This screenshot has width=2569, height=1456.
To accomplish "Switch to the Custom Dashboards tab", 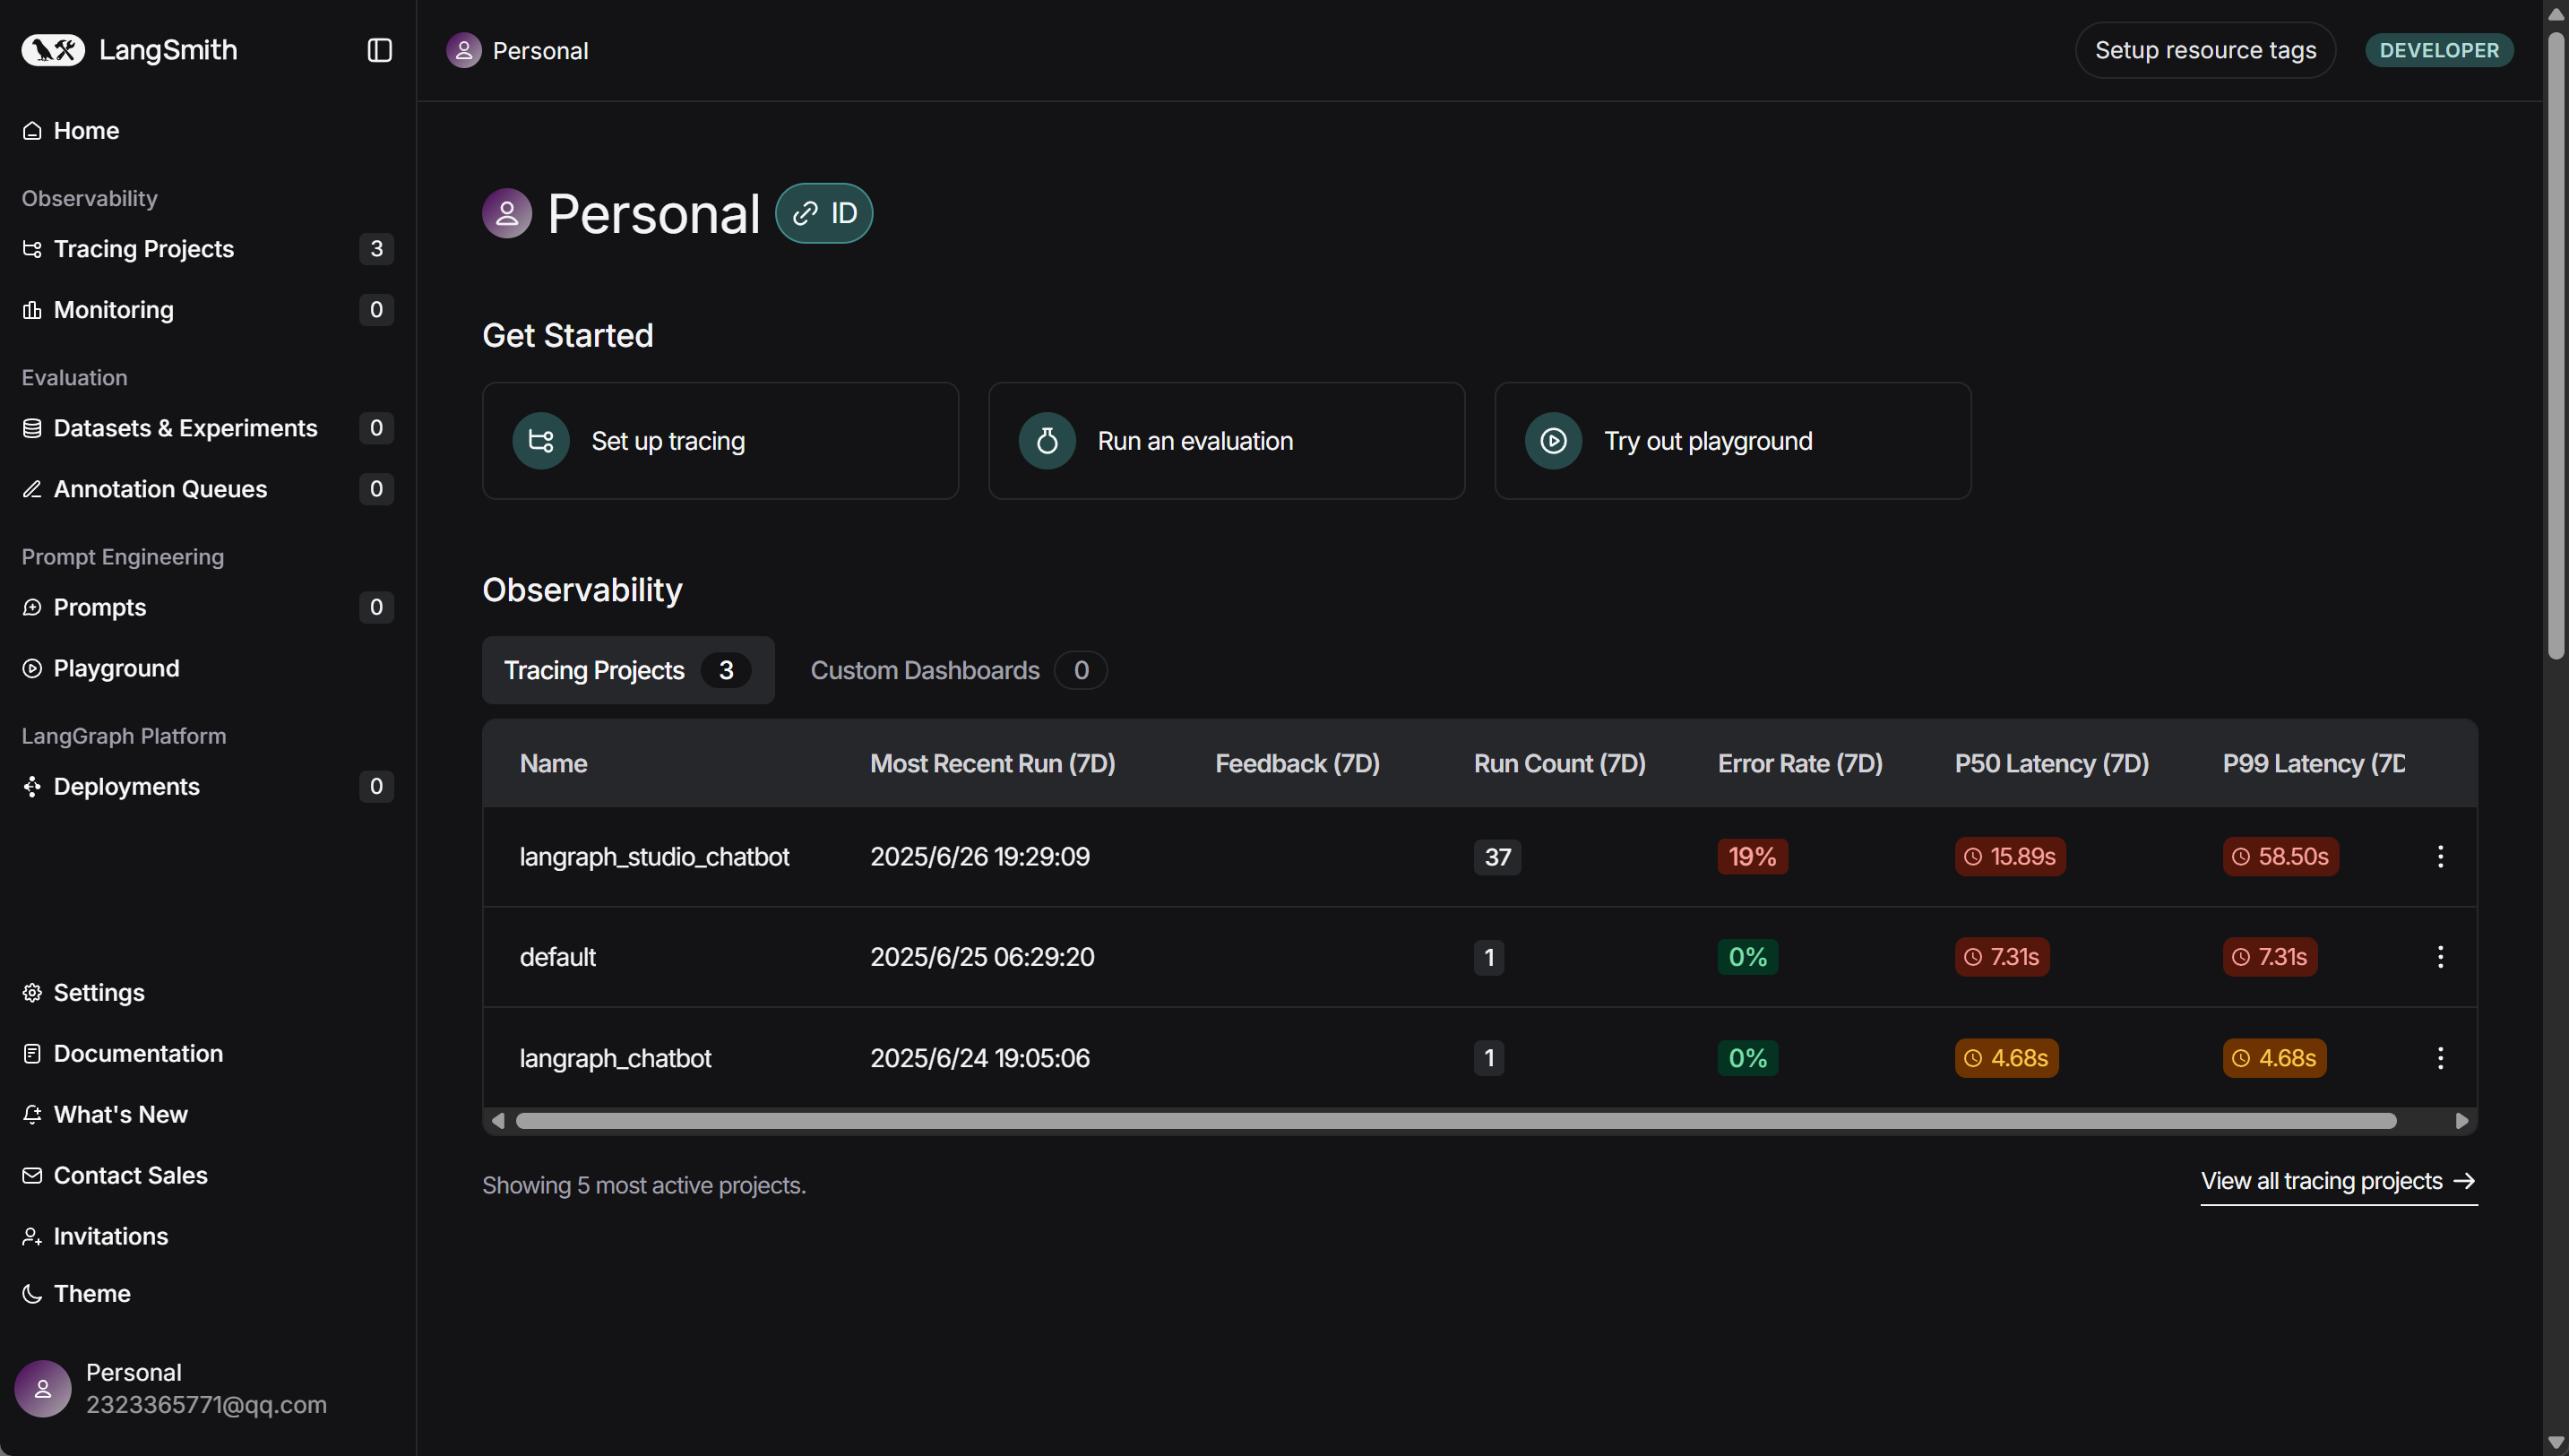I will [x=957, y=670].
